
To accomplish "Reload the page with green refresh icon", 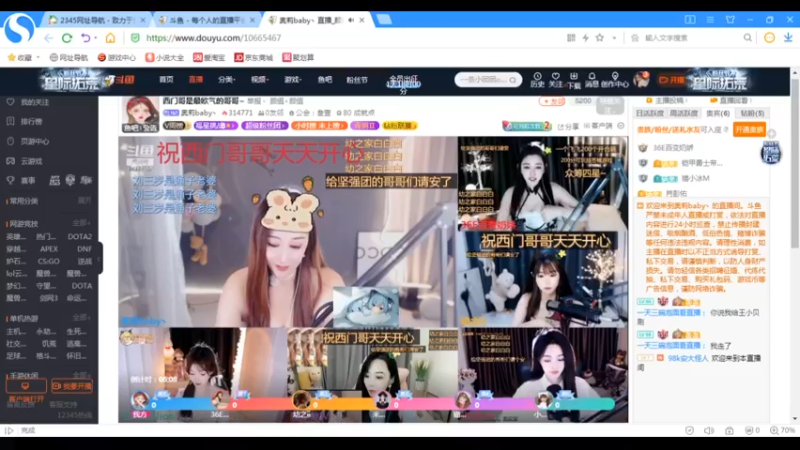I will click(x=67, y=38).
